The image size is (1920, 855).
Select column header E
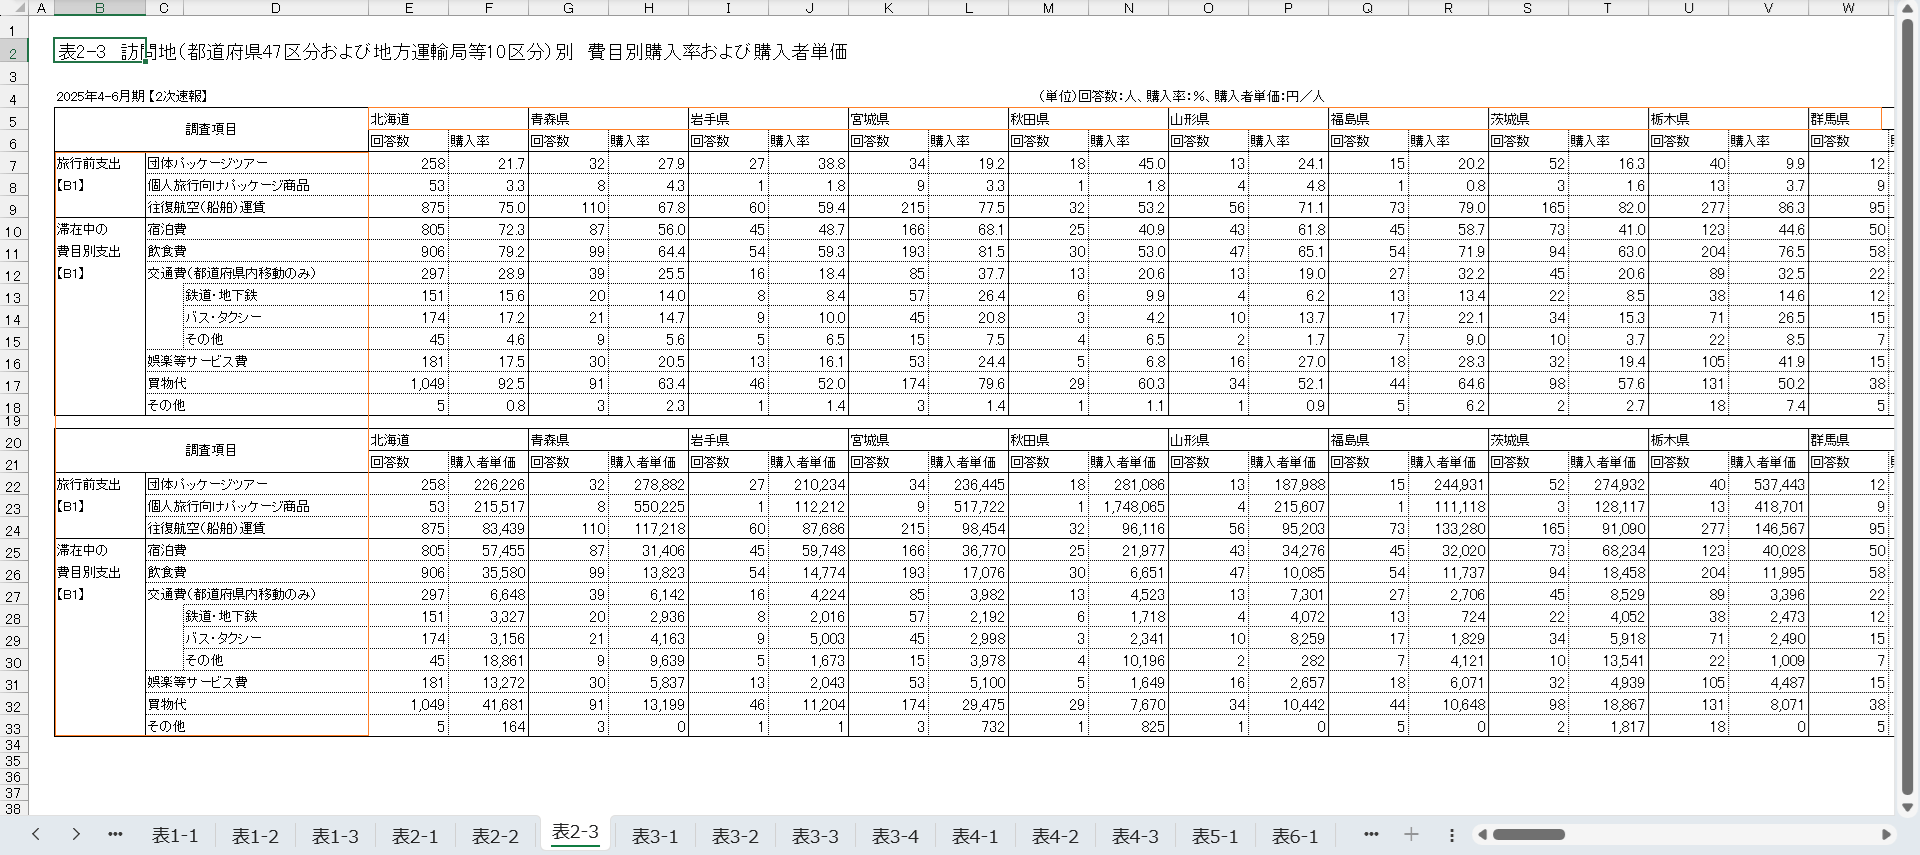coord(408,8)
